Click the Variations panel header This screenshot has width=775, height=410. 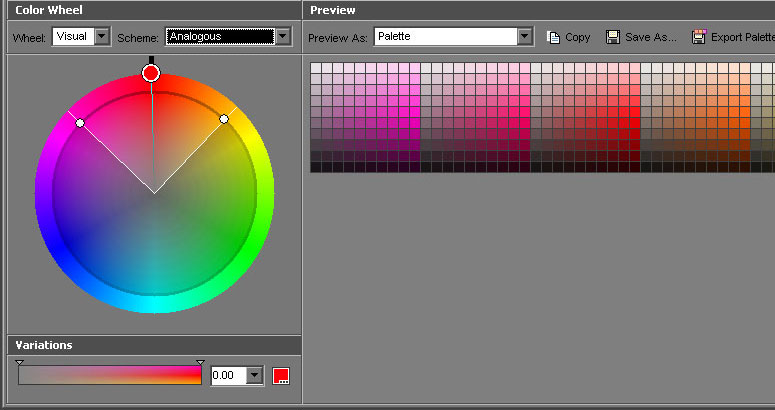(154, 345)
